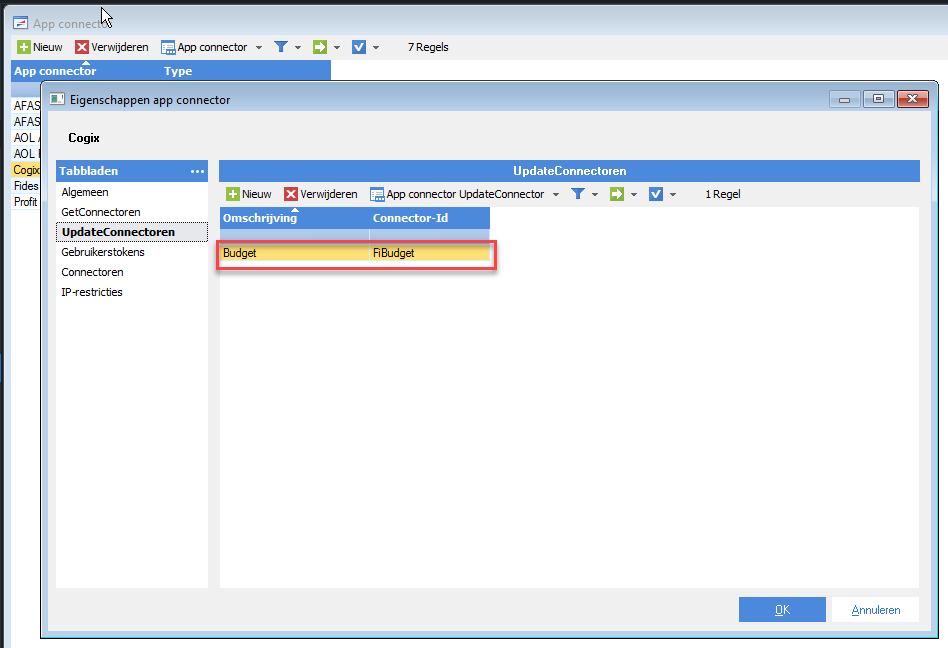The height and width of the screenshot is (648, 948).
Task: Minimize the Eigenschappen app connector dialog
Action: (845, 99)
